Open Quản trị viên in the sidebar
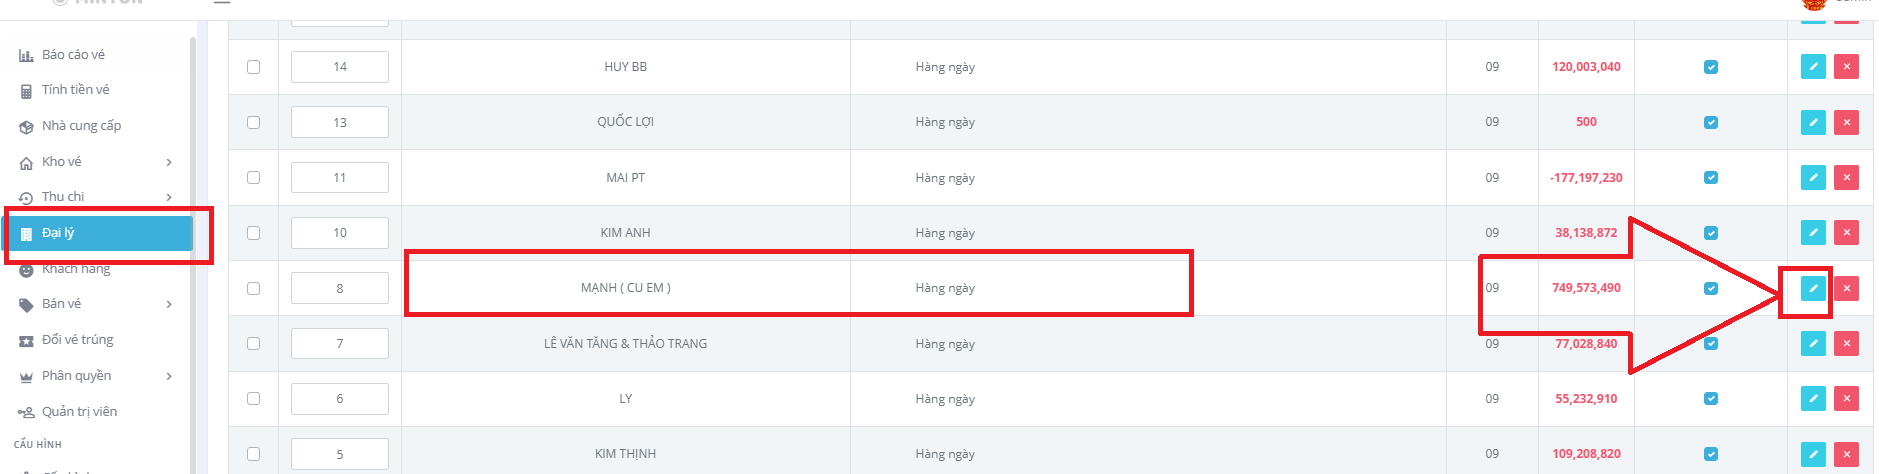 (79, 412)
